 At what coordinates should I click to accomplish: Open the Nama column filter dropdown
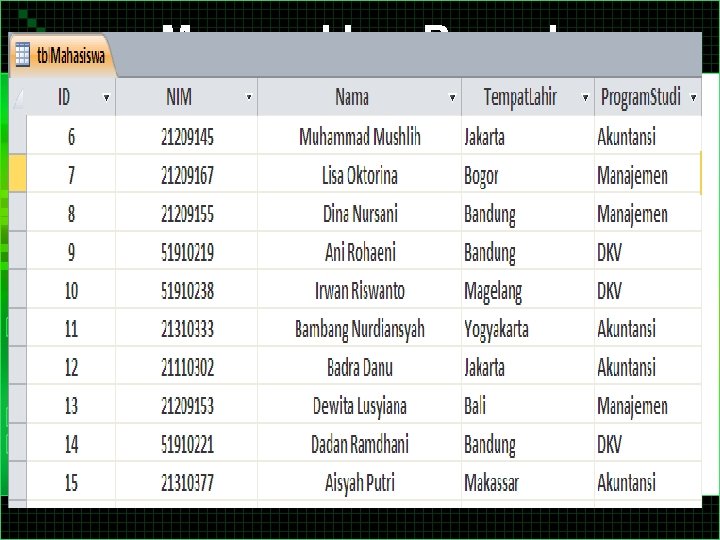point(452,97)
